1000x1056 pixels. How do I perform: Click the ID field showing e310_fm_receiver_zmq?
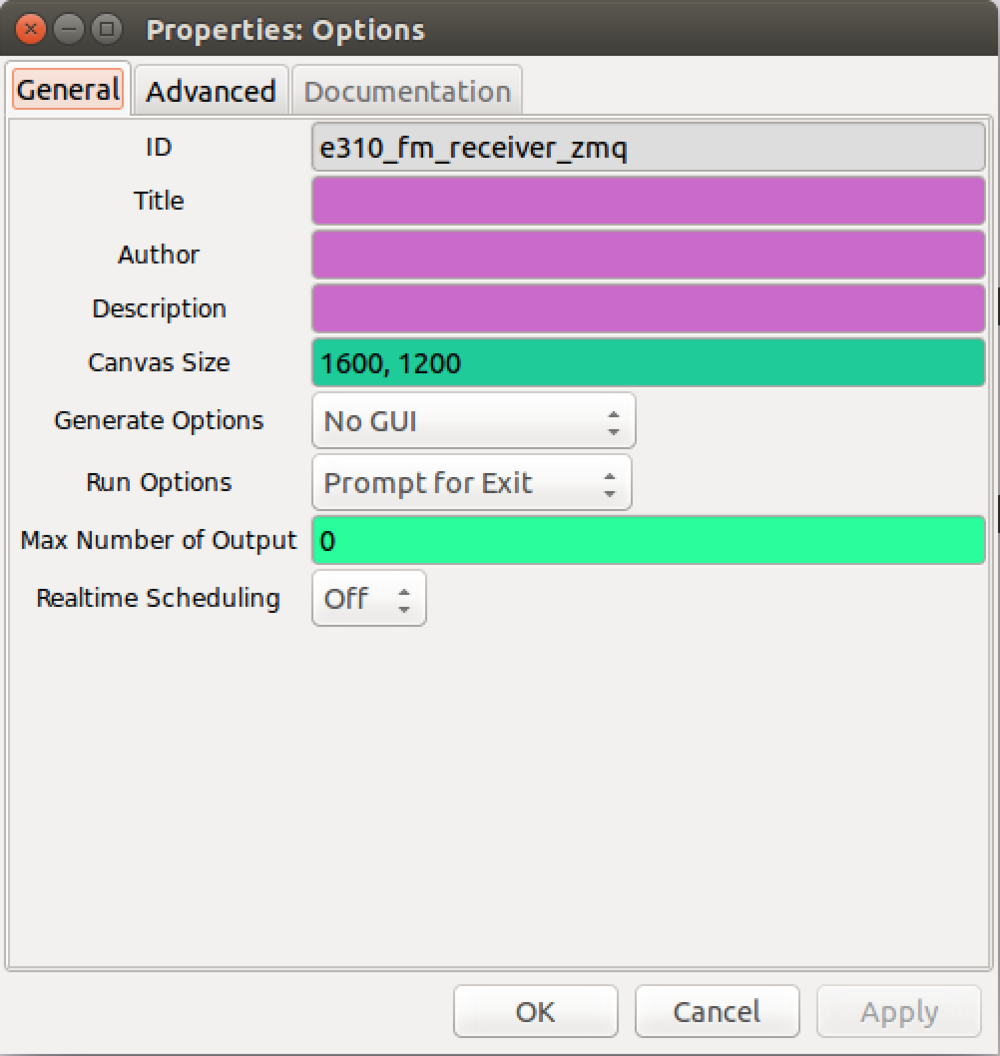coord(648,147)
